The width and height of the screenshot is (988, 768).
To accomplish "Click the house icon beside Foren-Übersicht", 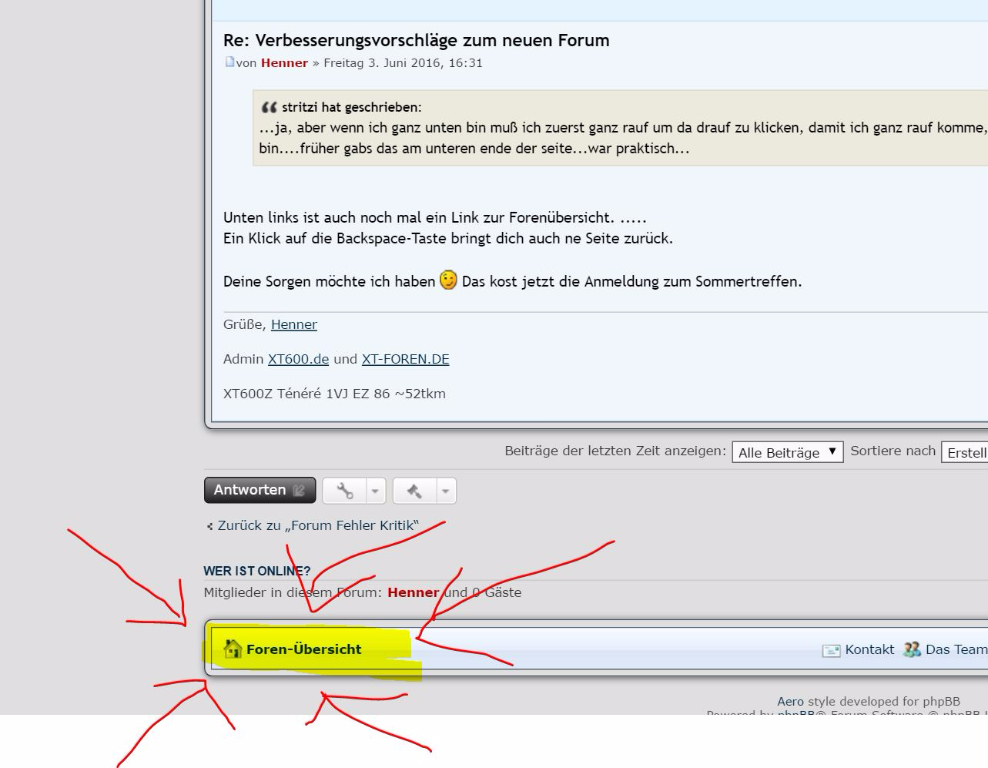I will coord(234,649).
